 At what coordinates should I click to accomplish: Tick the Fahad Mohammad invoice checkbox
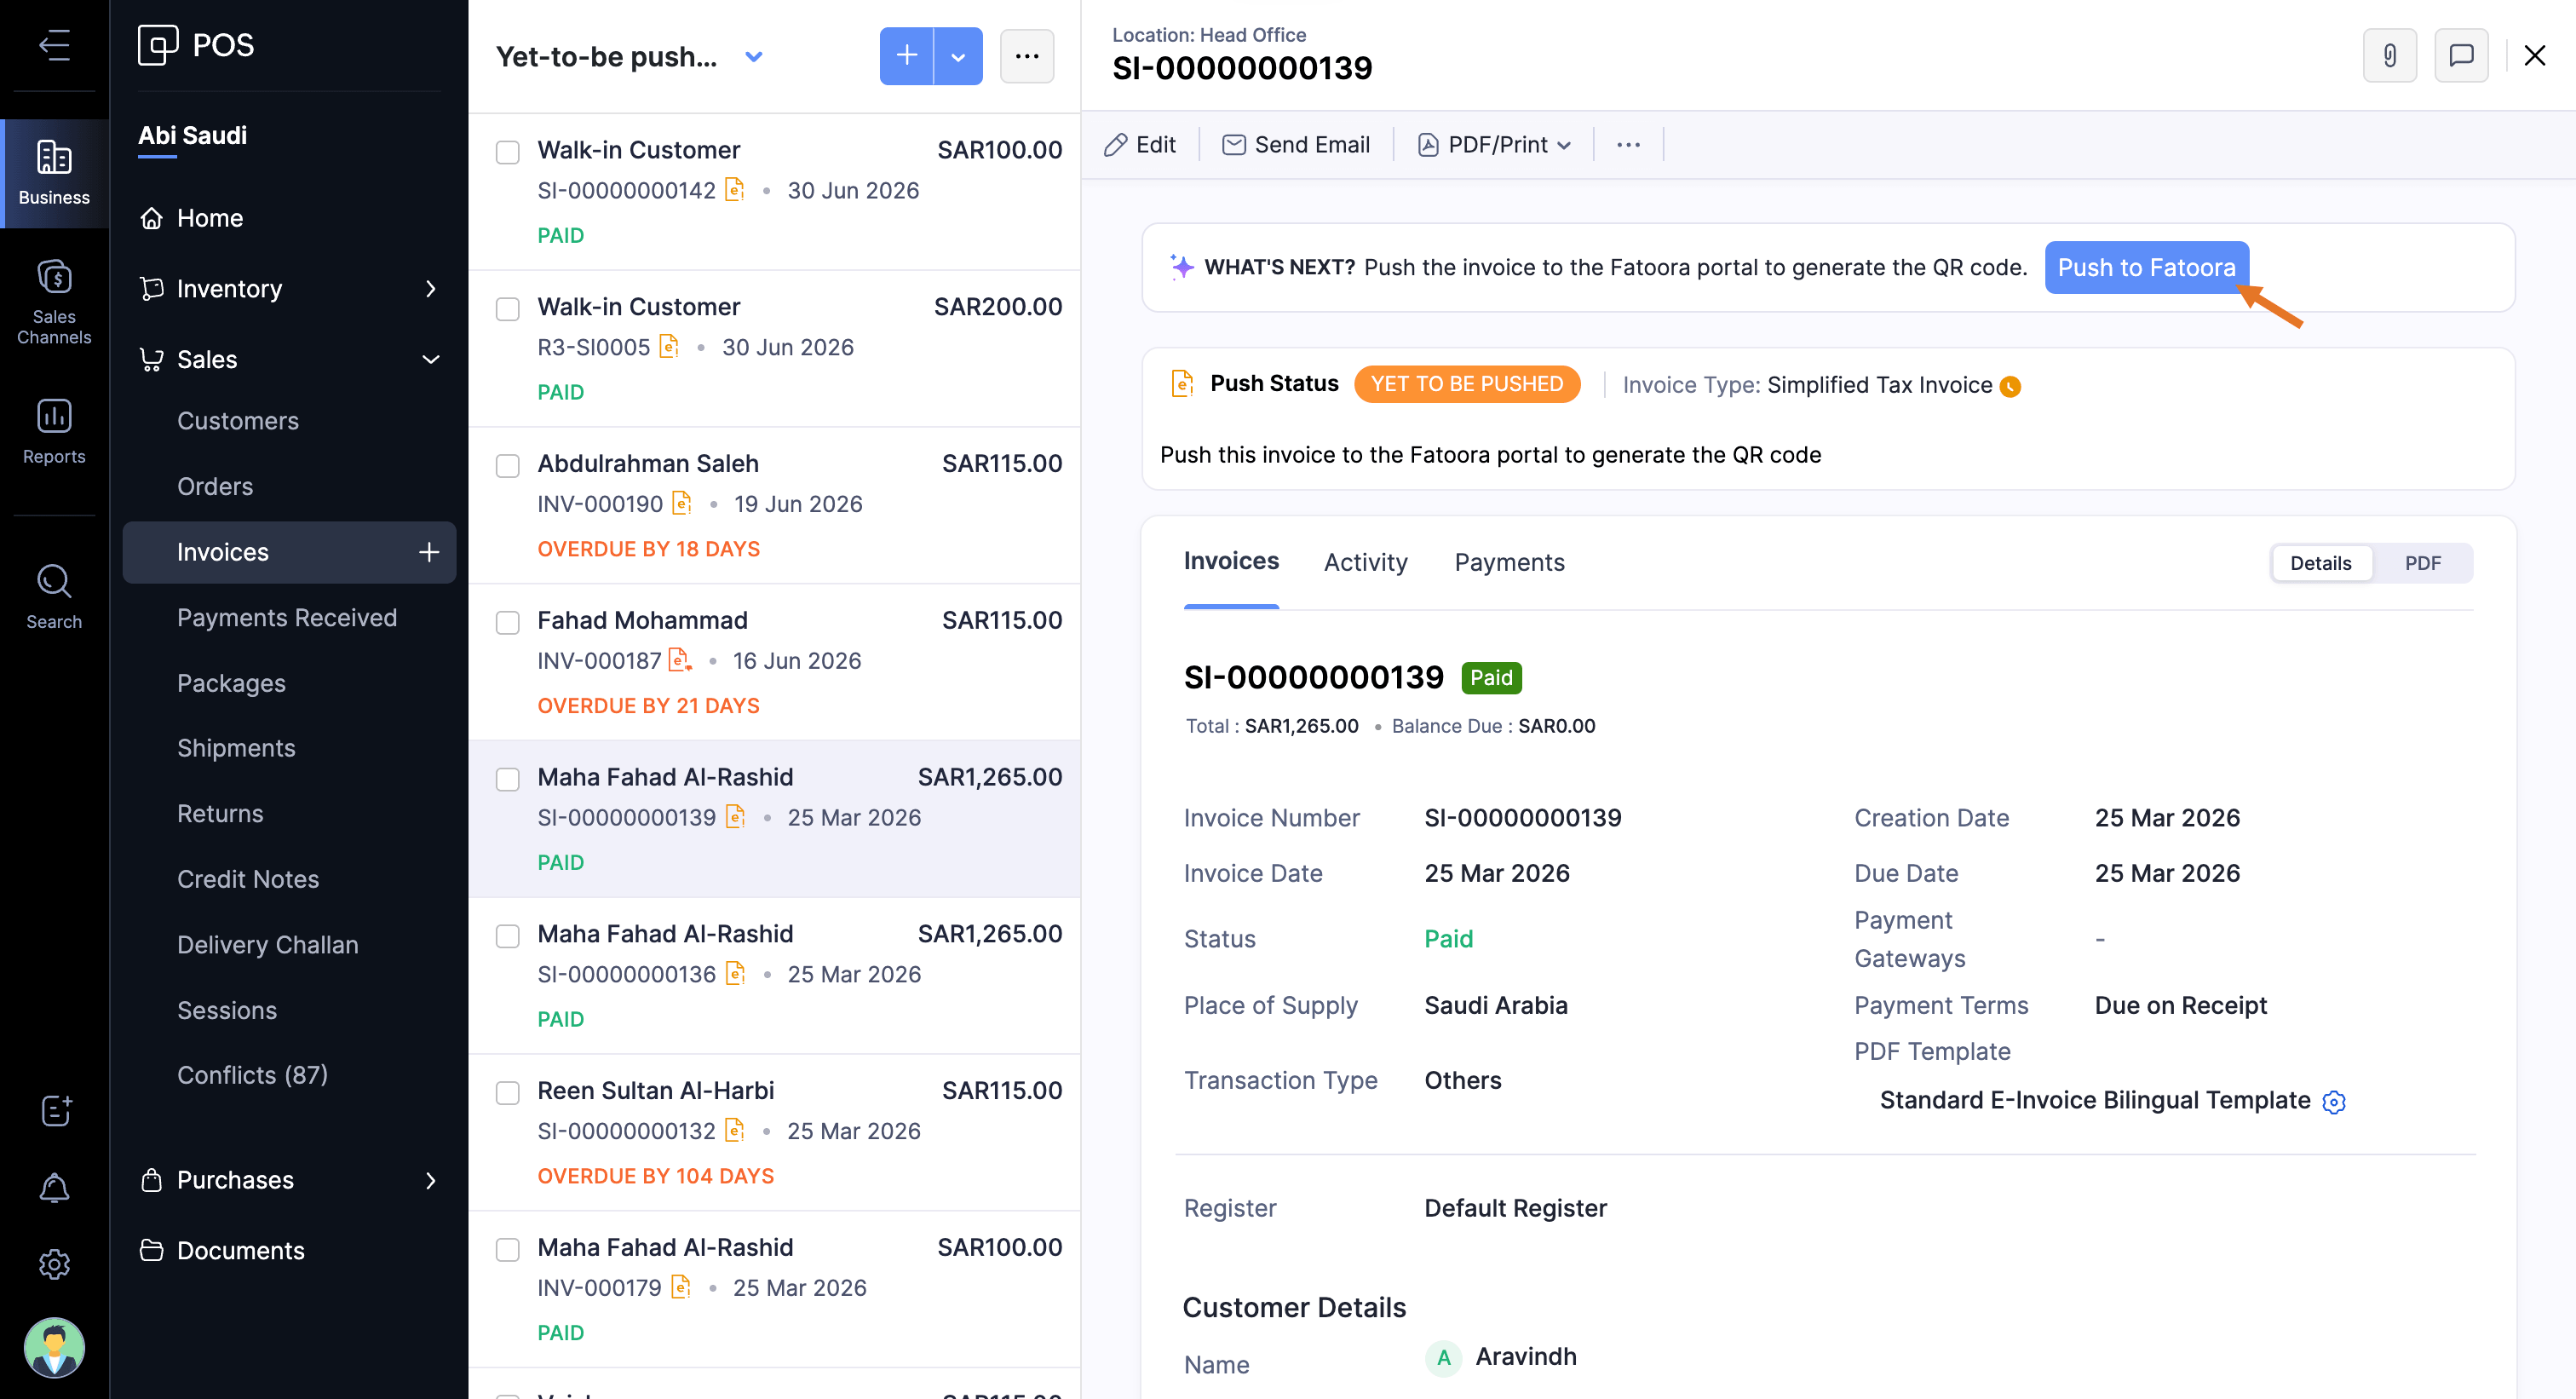(508, 623)
